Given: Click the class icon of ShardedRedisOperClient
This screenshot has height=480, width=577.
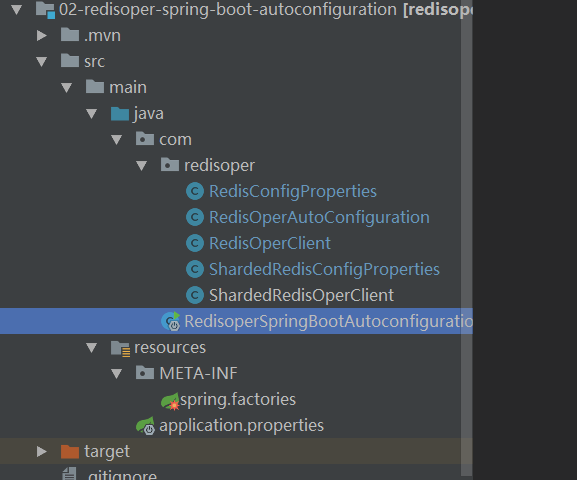Looking at the screenshot, I should 195,295.
